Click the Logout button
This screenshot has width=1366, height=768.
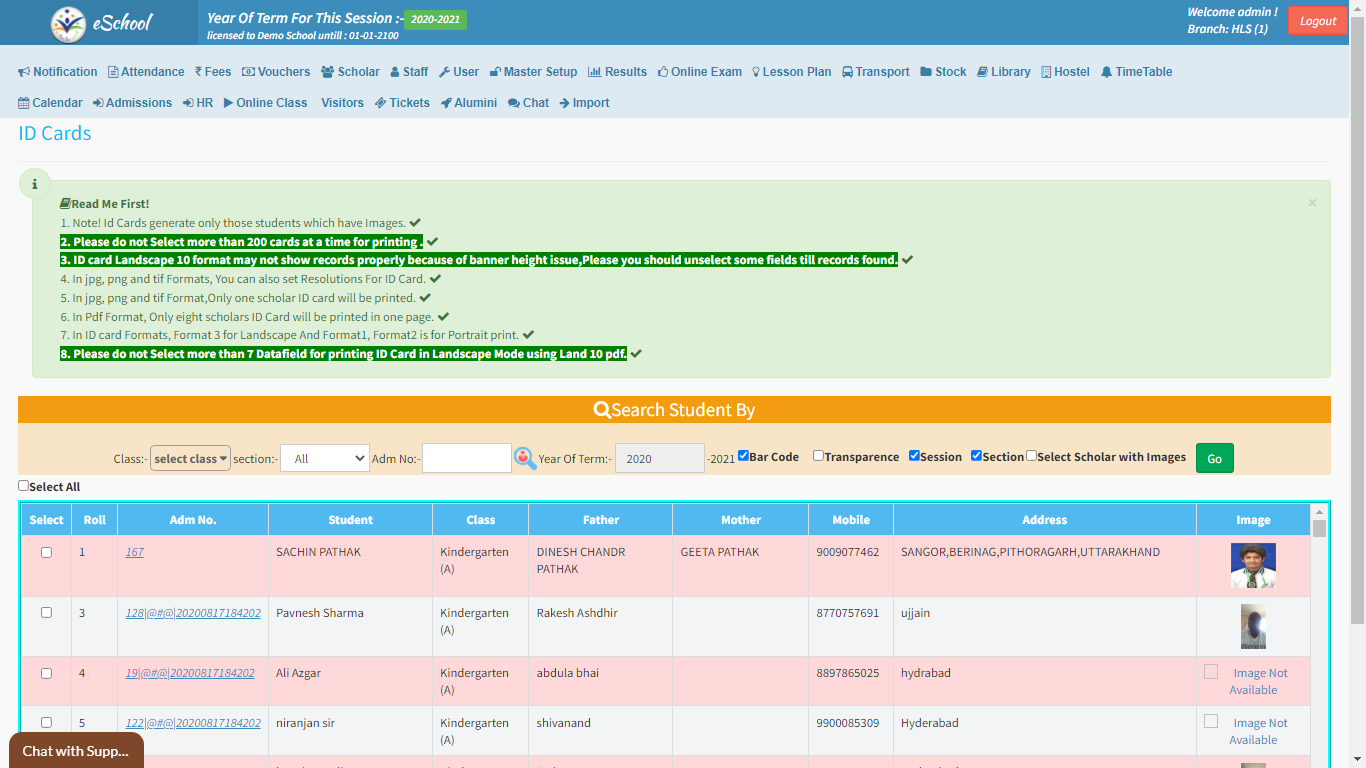(1317, 21)
